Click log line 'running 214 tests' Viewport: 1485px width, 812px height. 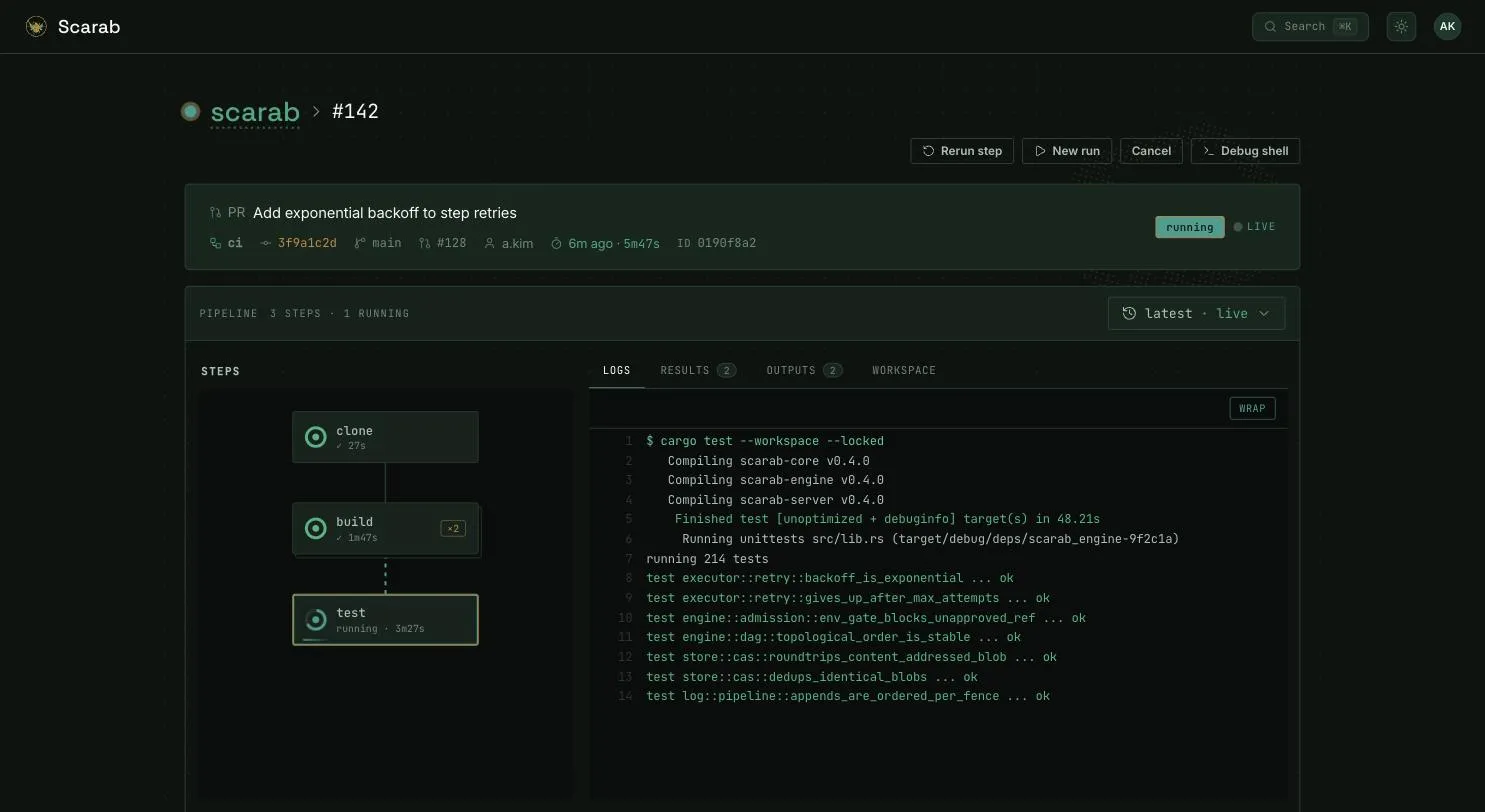tap(707, 559)
